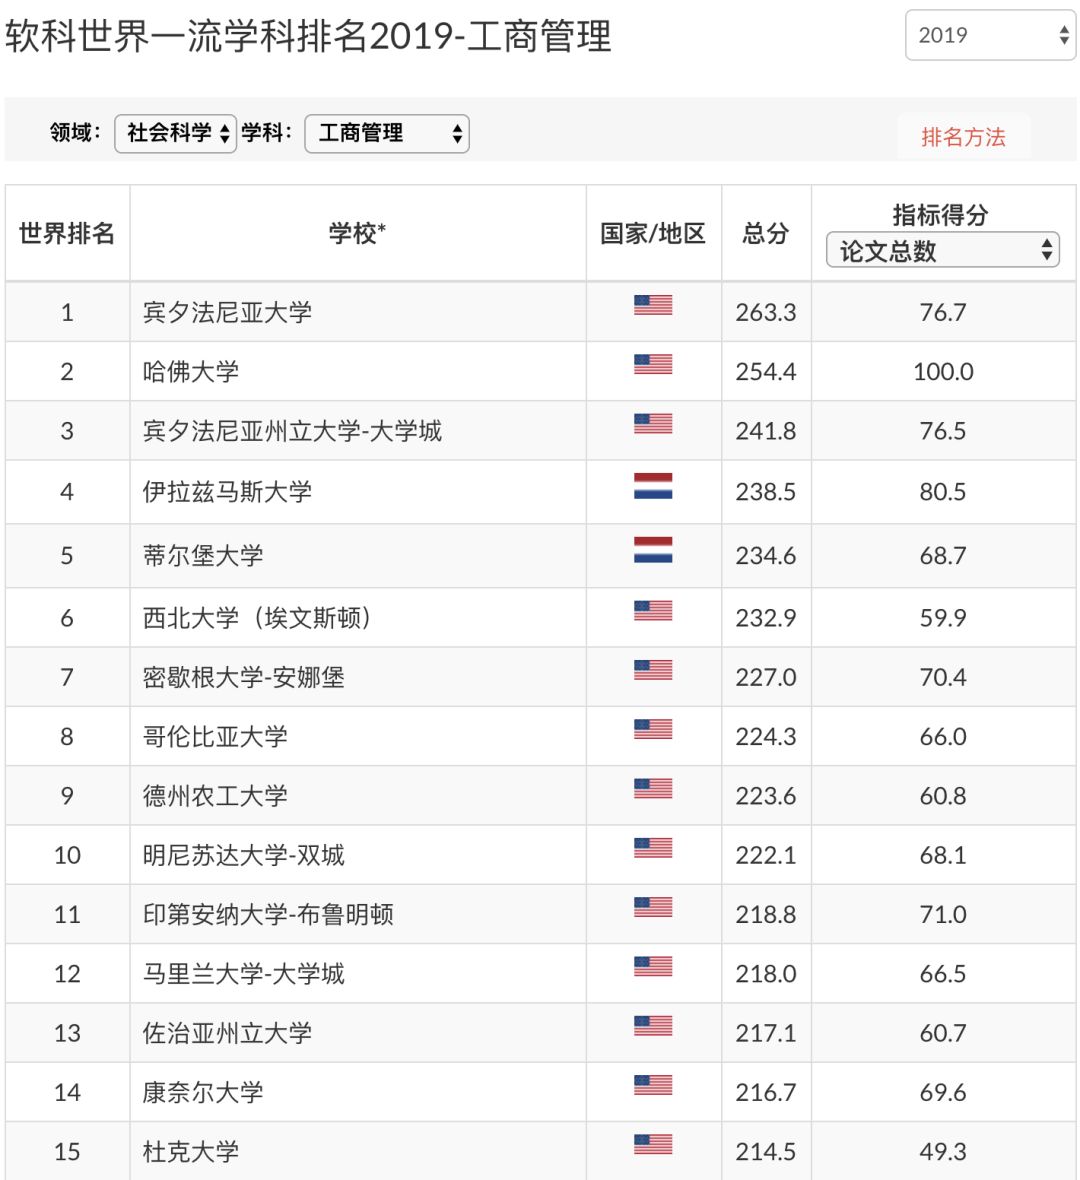This screenshot has width=1080, height=1180.
Task: Click the Netherlands flag for 伊拉兹马斯大学
Action: coord(652,486)
